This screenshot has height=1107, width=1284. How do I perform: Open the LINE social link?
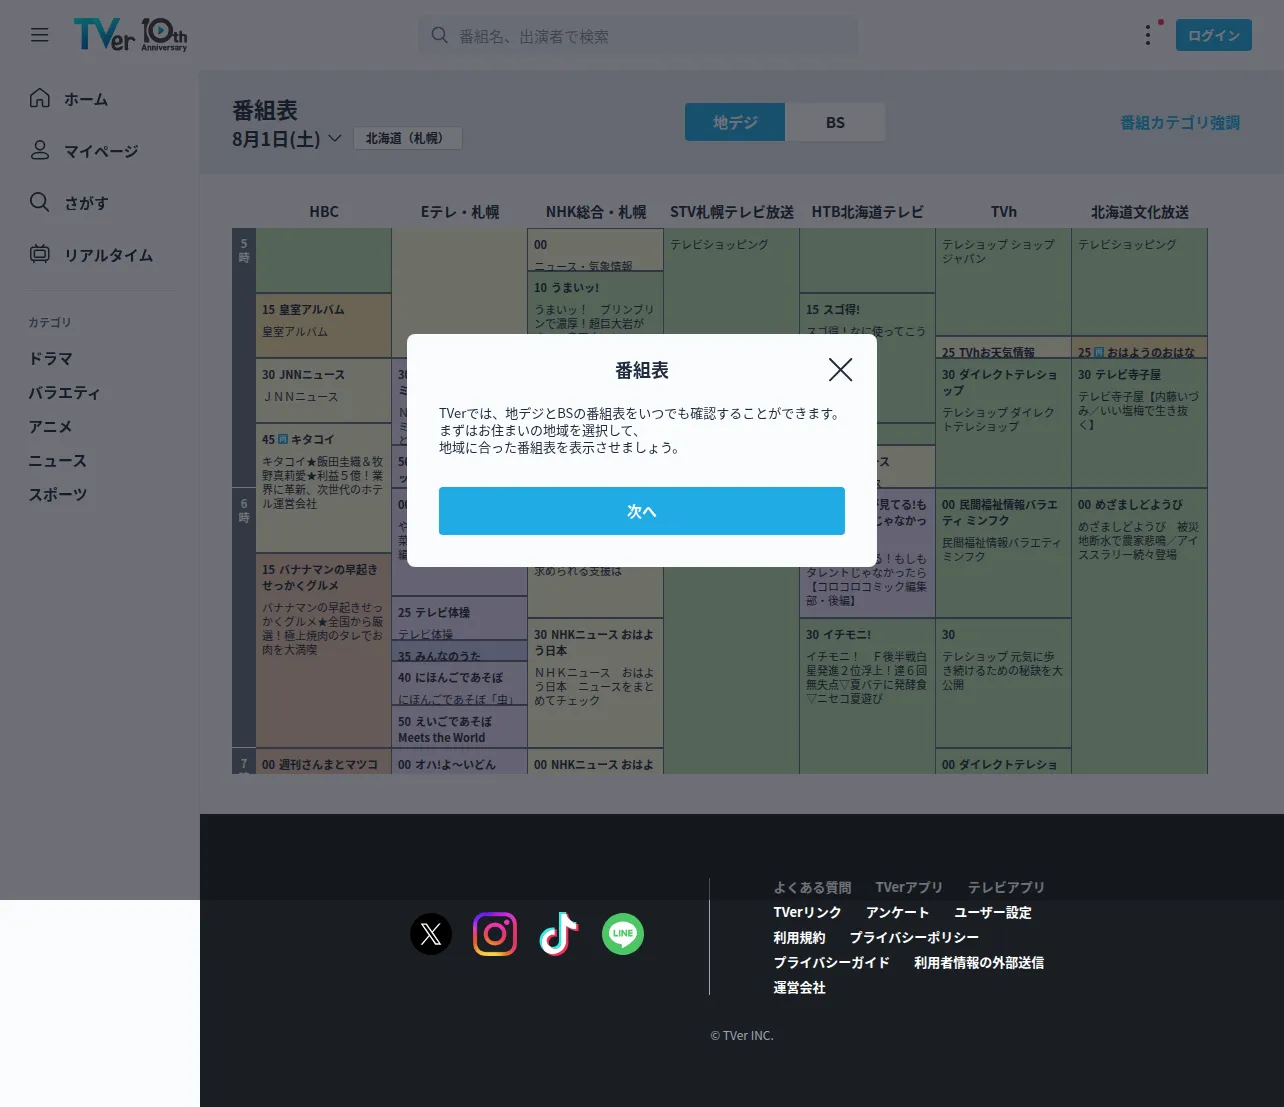pos(623,934)
